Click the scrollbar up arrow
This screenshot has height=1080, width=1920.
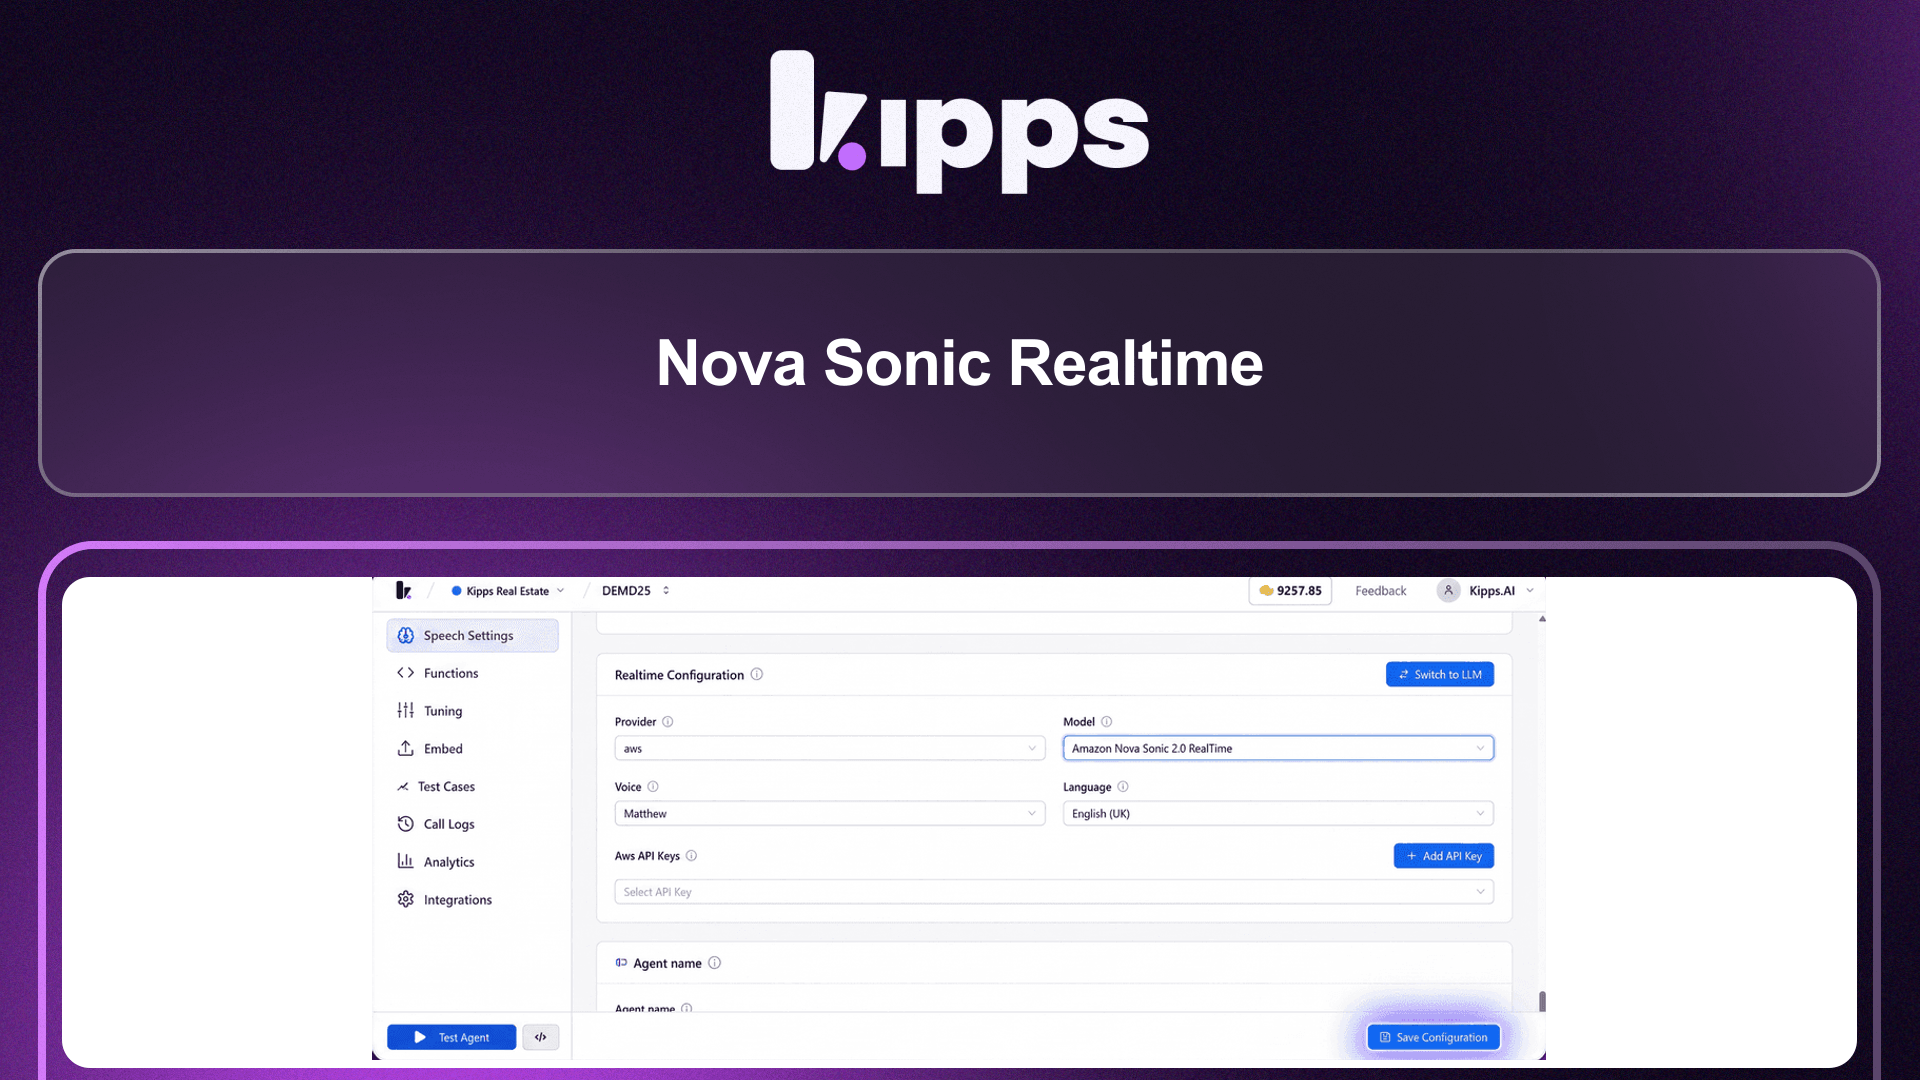pyautogui.click(x=1542, y=619)
